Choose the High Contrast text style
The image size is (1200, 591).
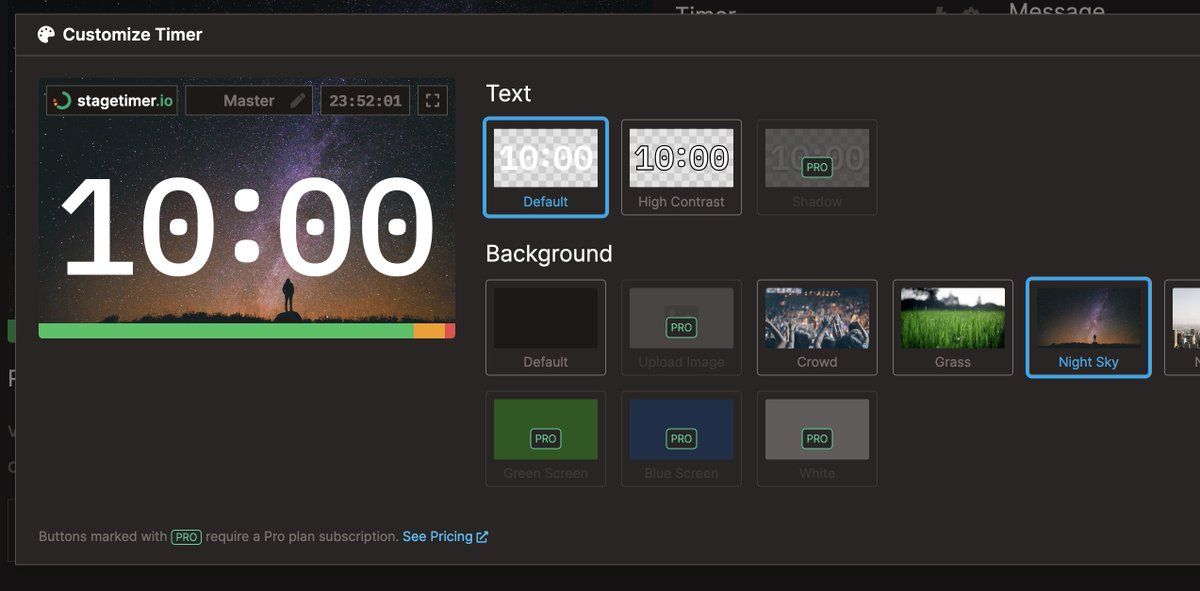(681, 167)
